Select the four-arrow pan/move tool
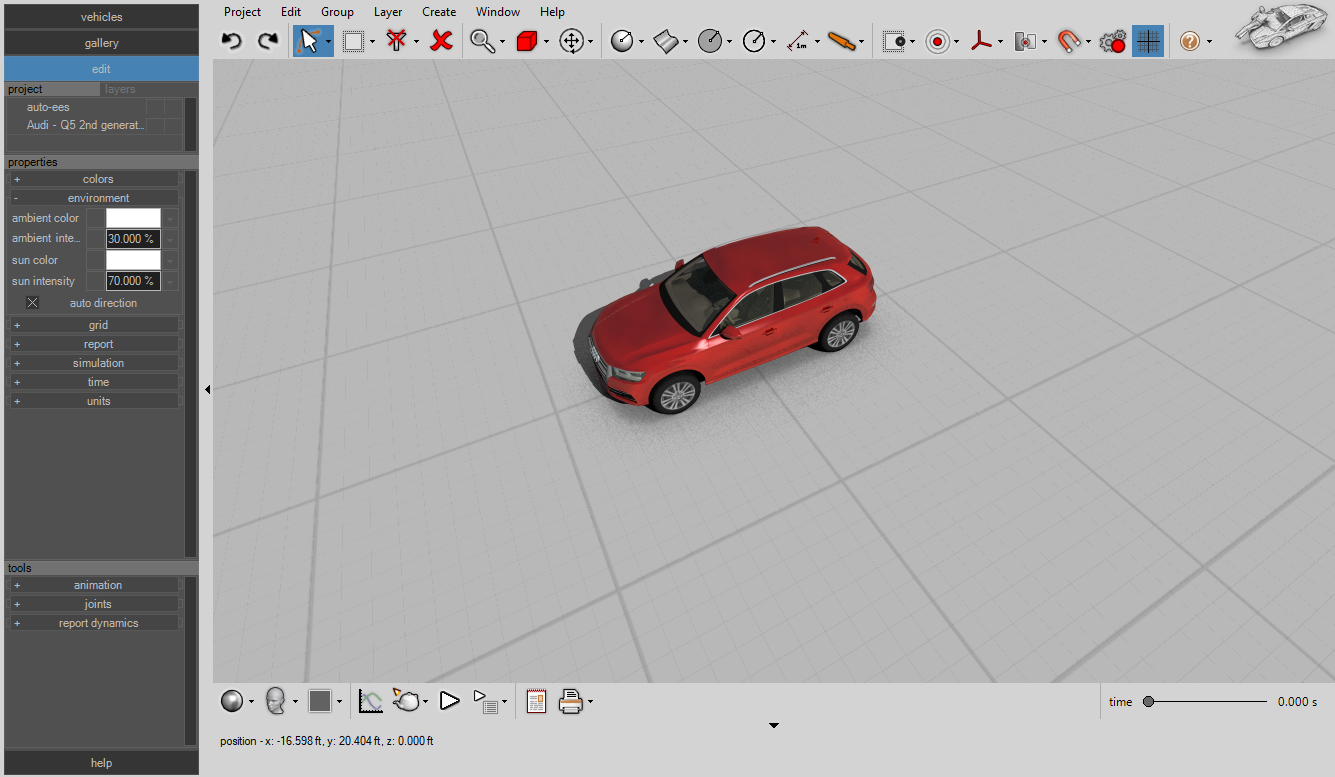Image resolution: width=1335 pixels, height=777 pixels. coord(572,41)
